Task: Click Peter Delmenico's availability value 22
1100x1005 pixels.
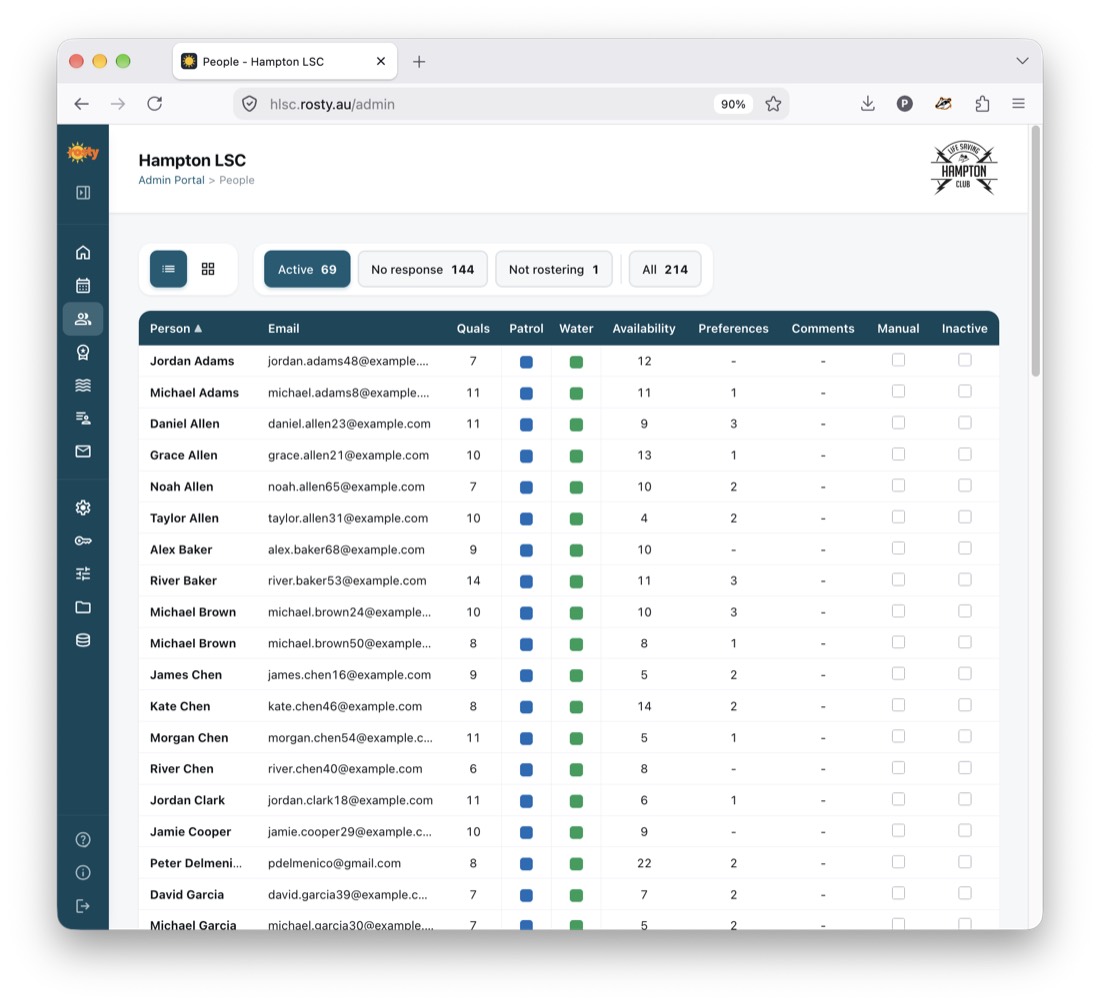Action: click(644, 863)
